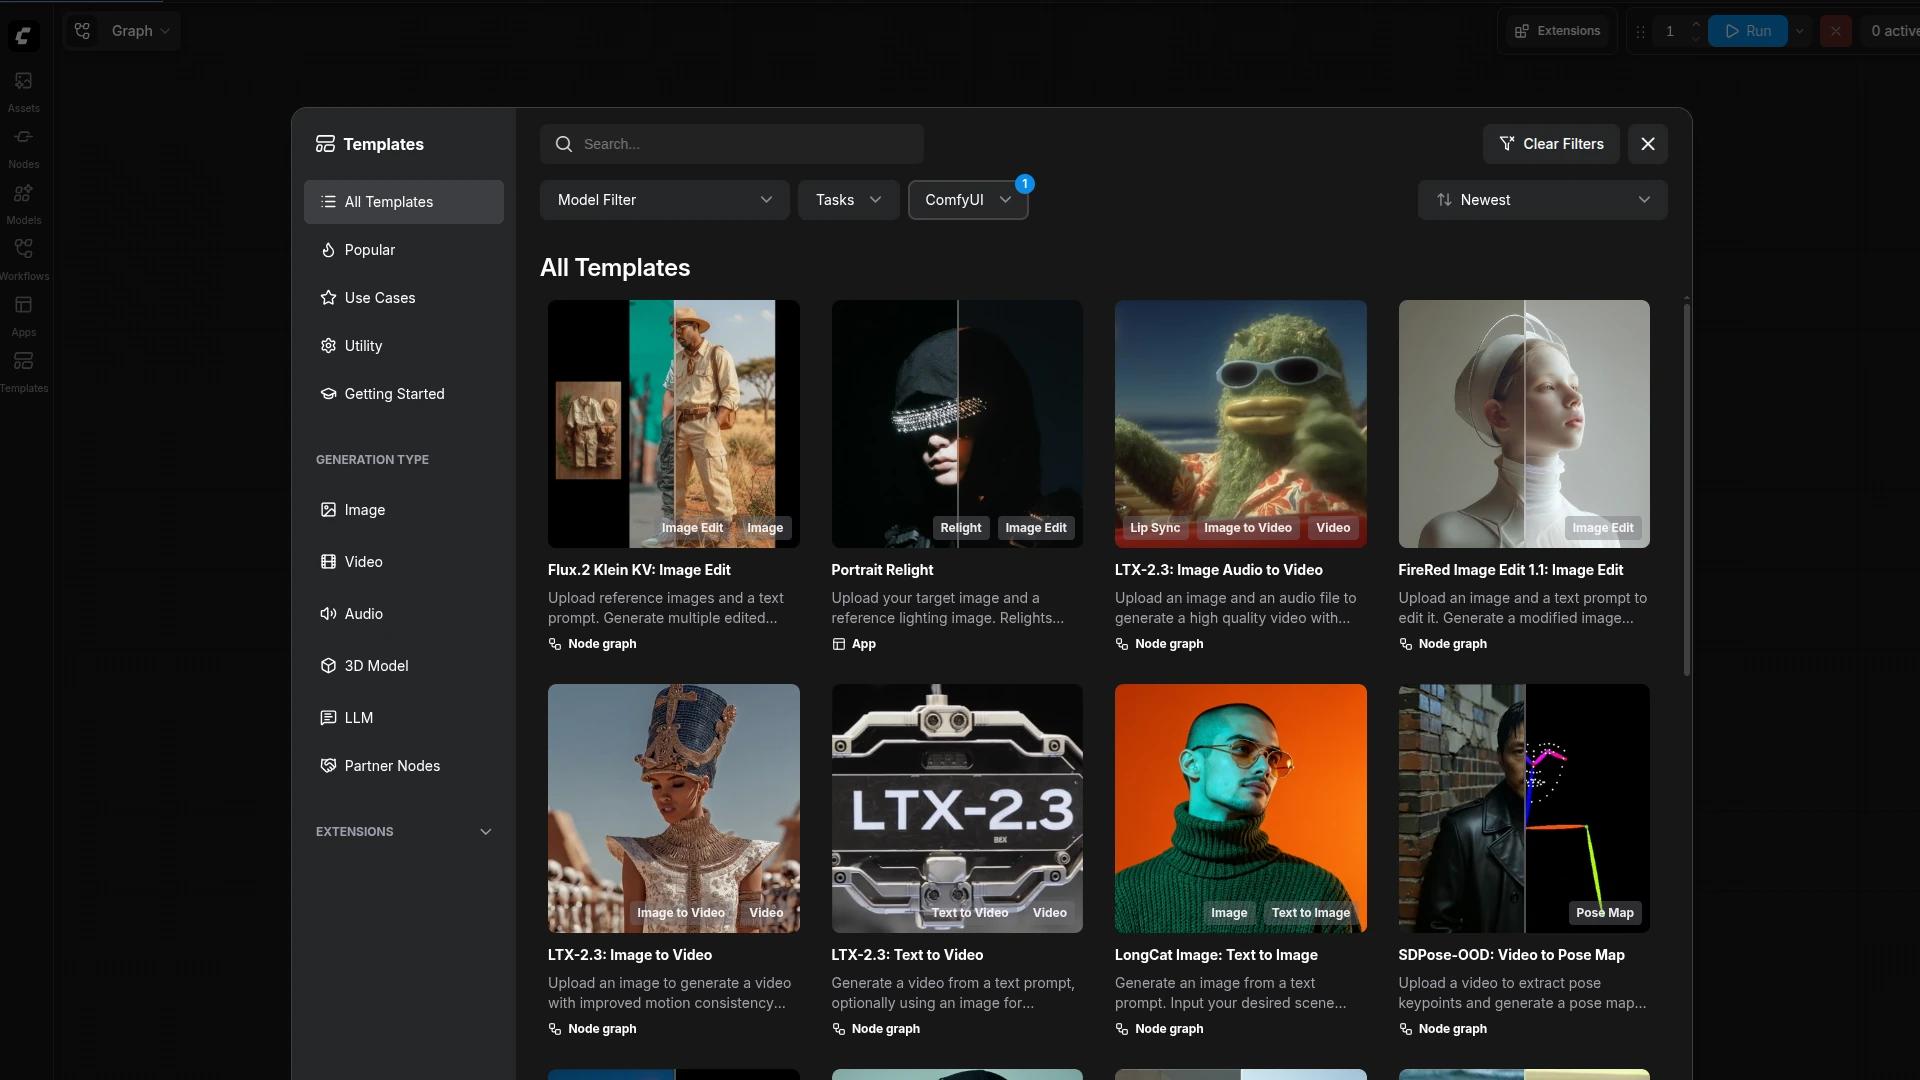Click the Clear Filters button

[x=1551, y=143]
